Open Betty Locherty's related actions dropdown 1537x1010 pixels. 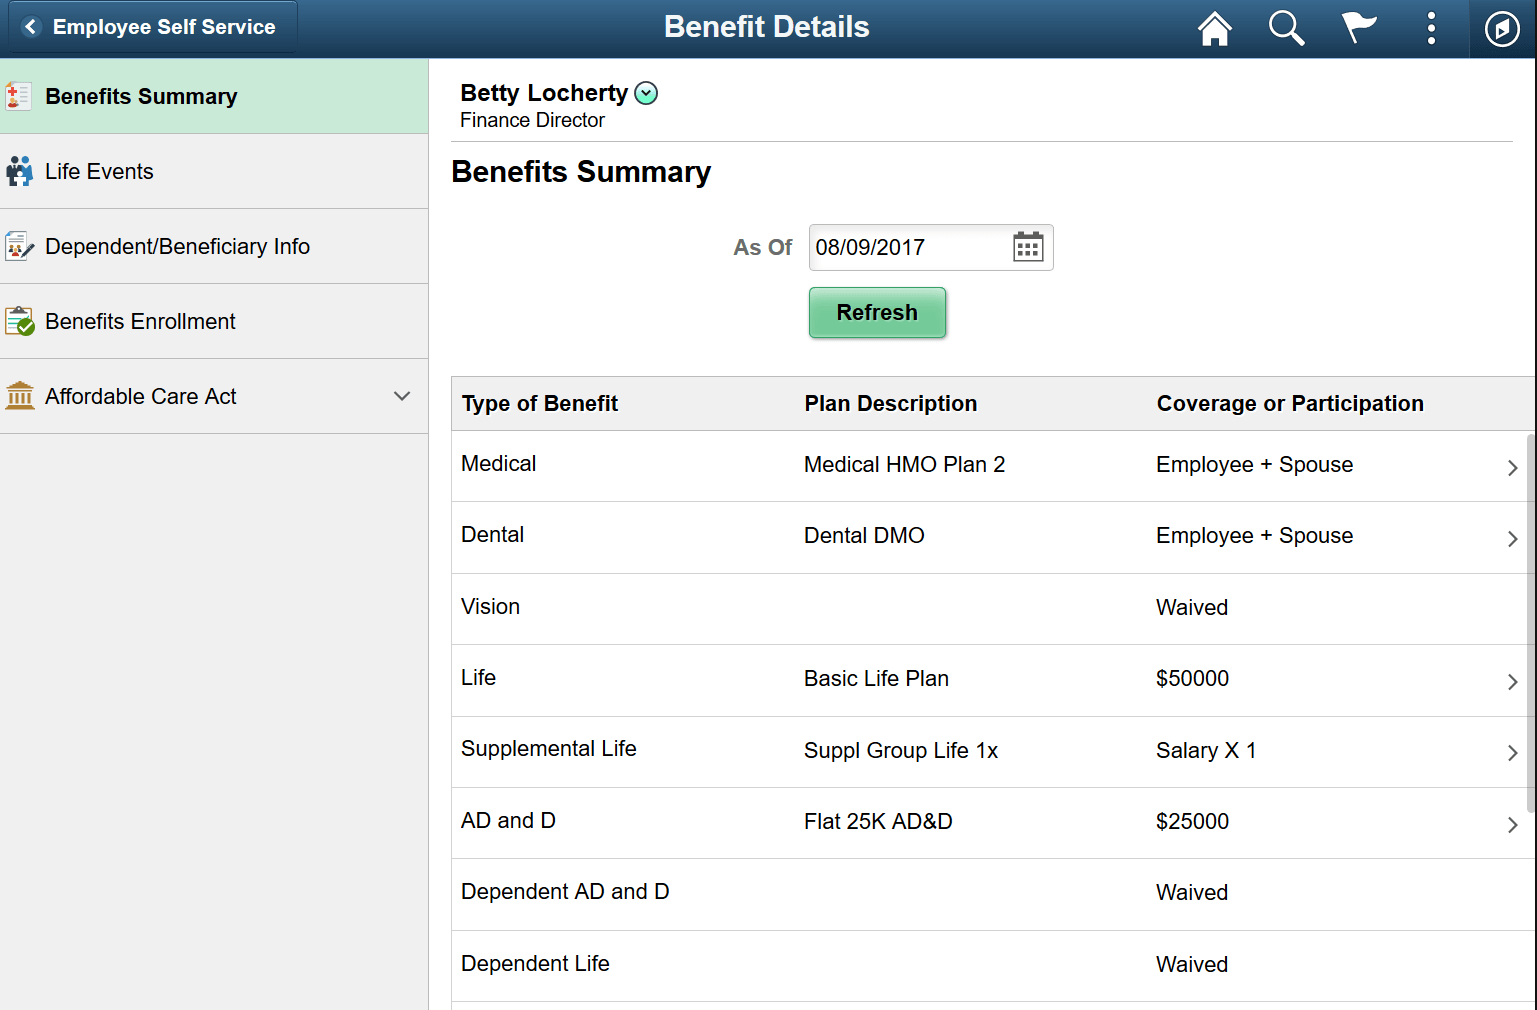646,92
